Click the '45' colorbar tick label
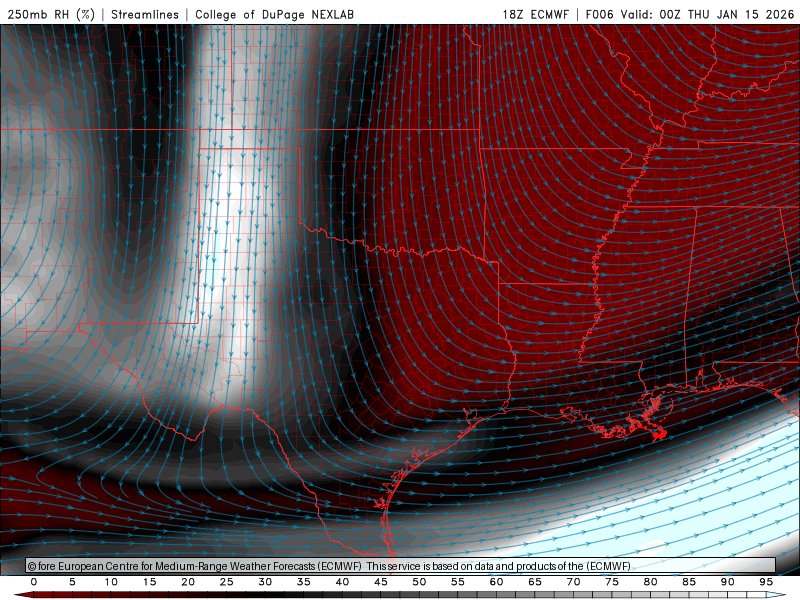800x600 pixels. coord(381,582)
